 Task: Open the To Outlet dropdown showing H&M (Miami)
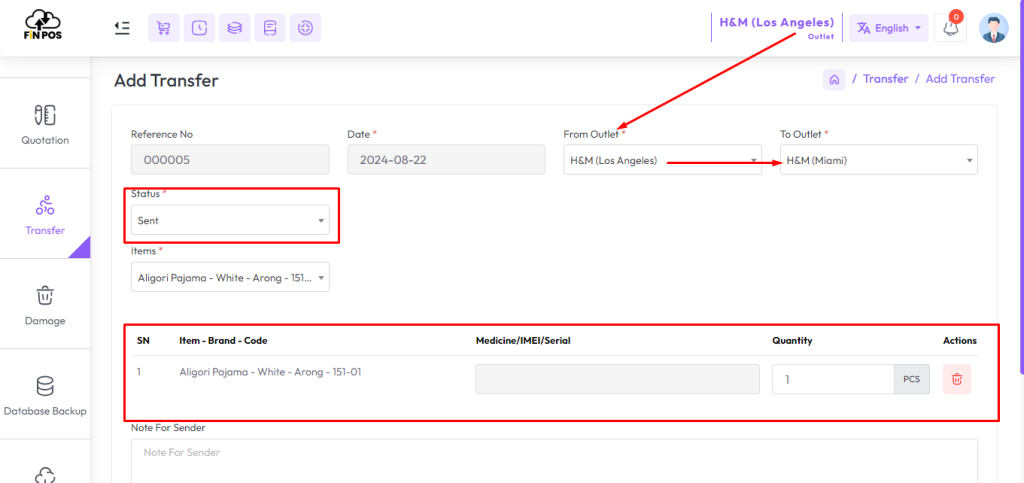[x=878, y=160]
